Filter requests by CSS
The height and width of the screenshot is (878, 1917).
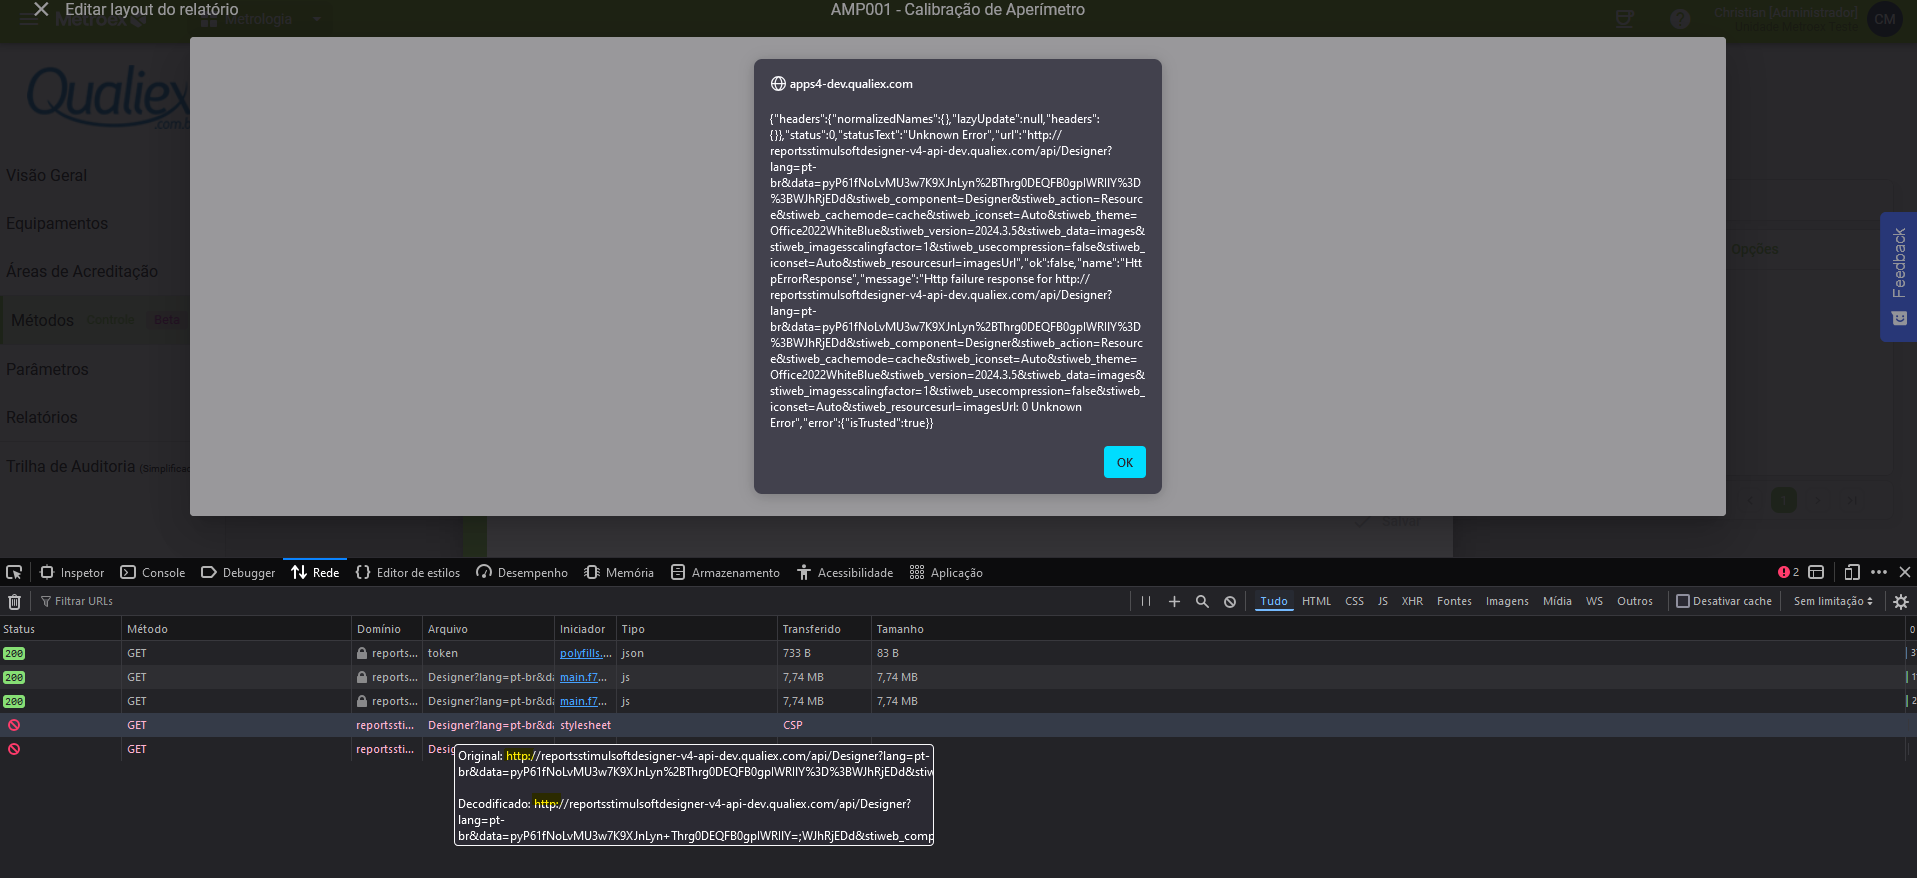1354,601
